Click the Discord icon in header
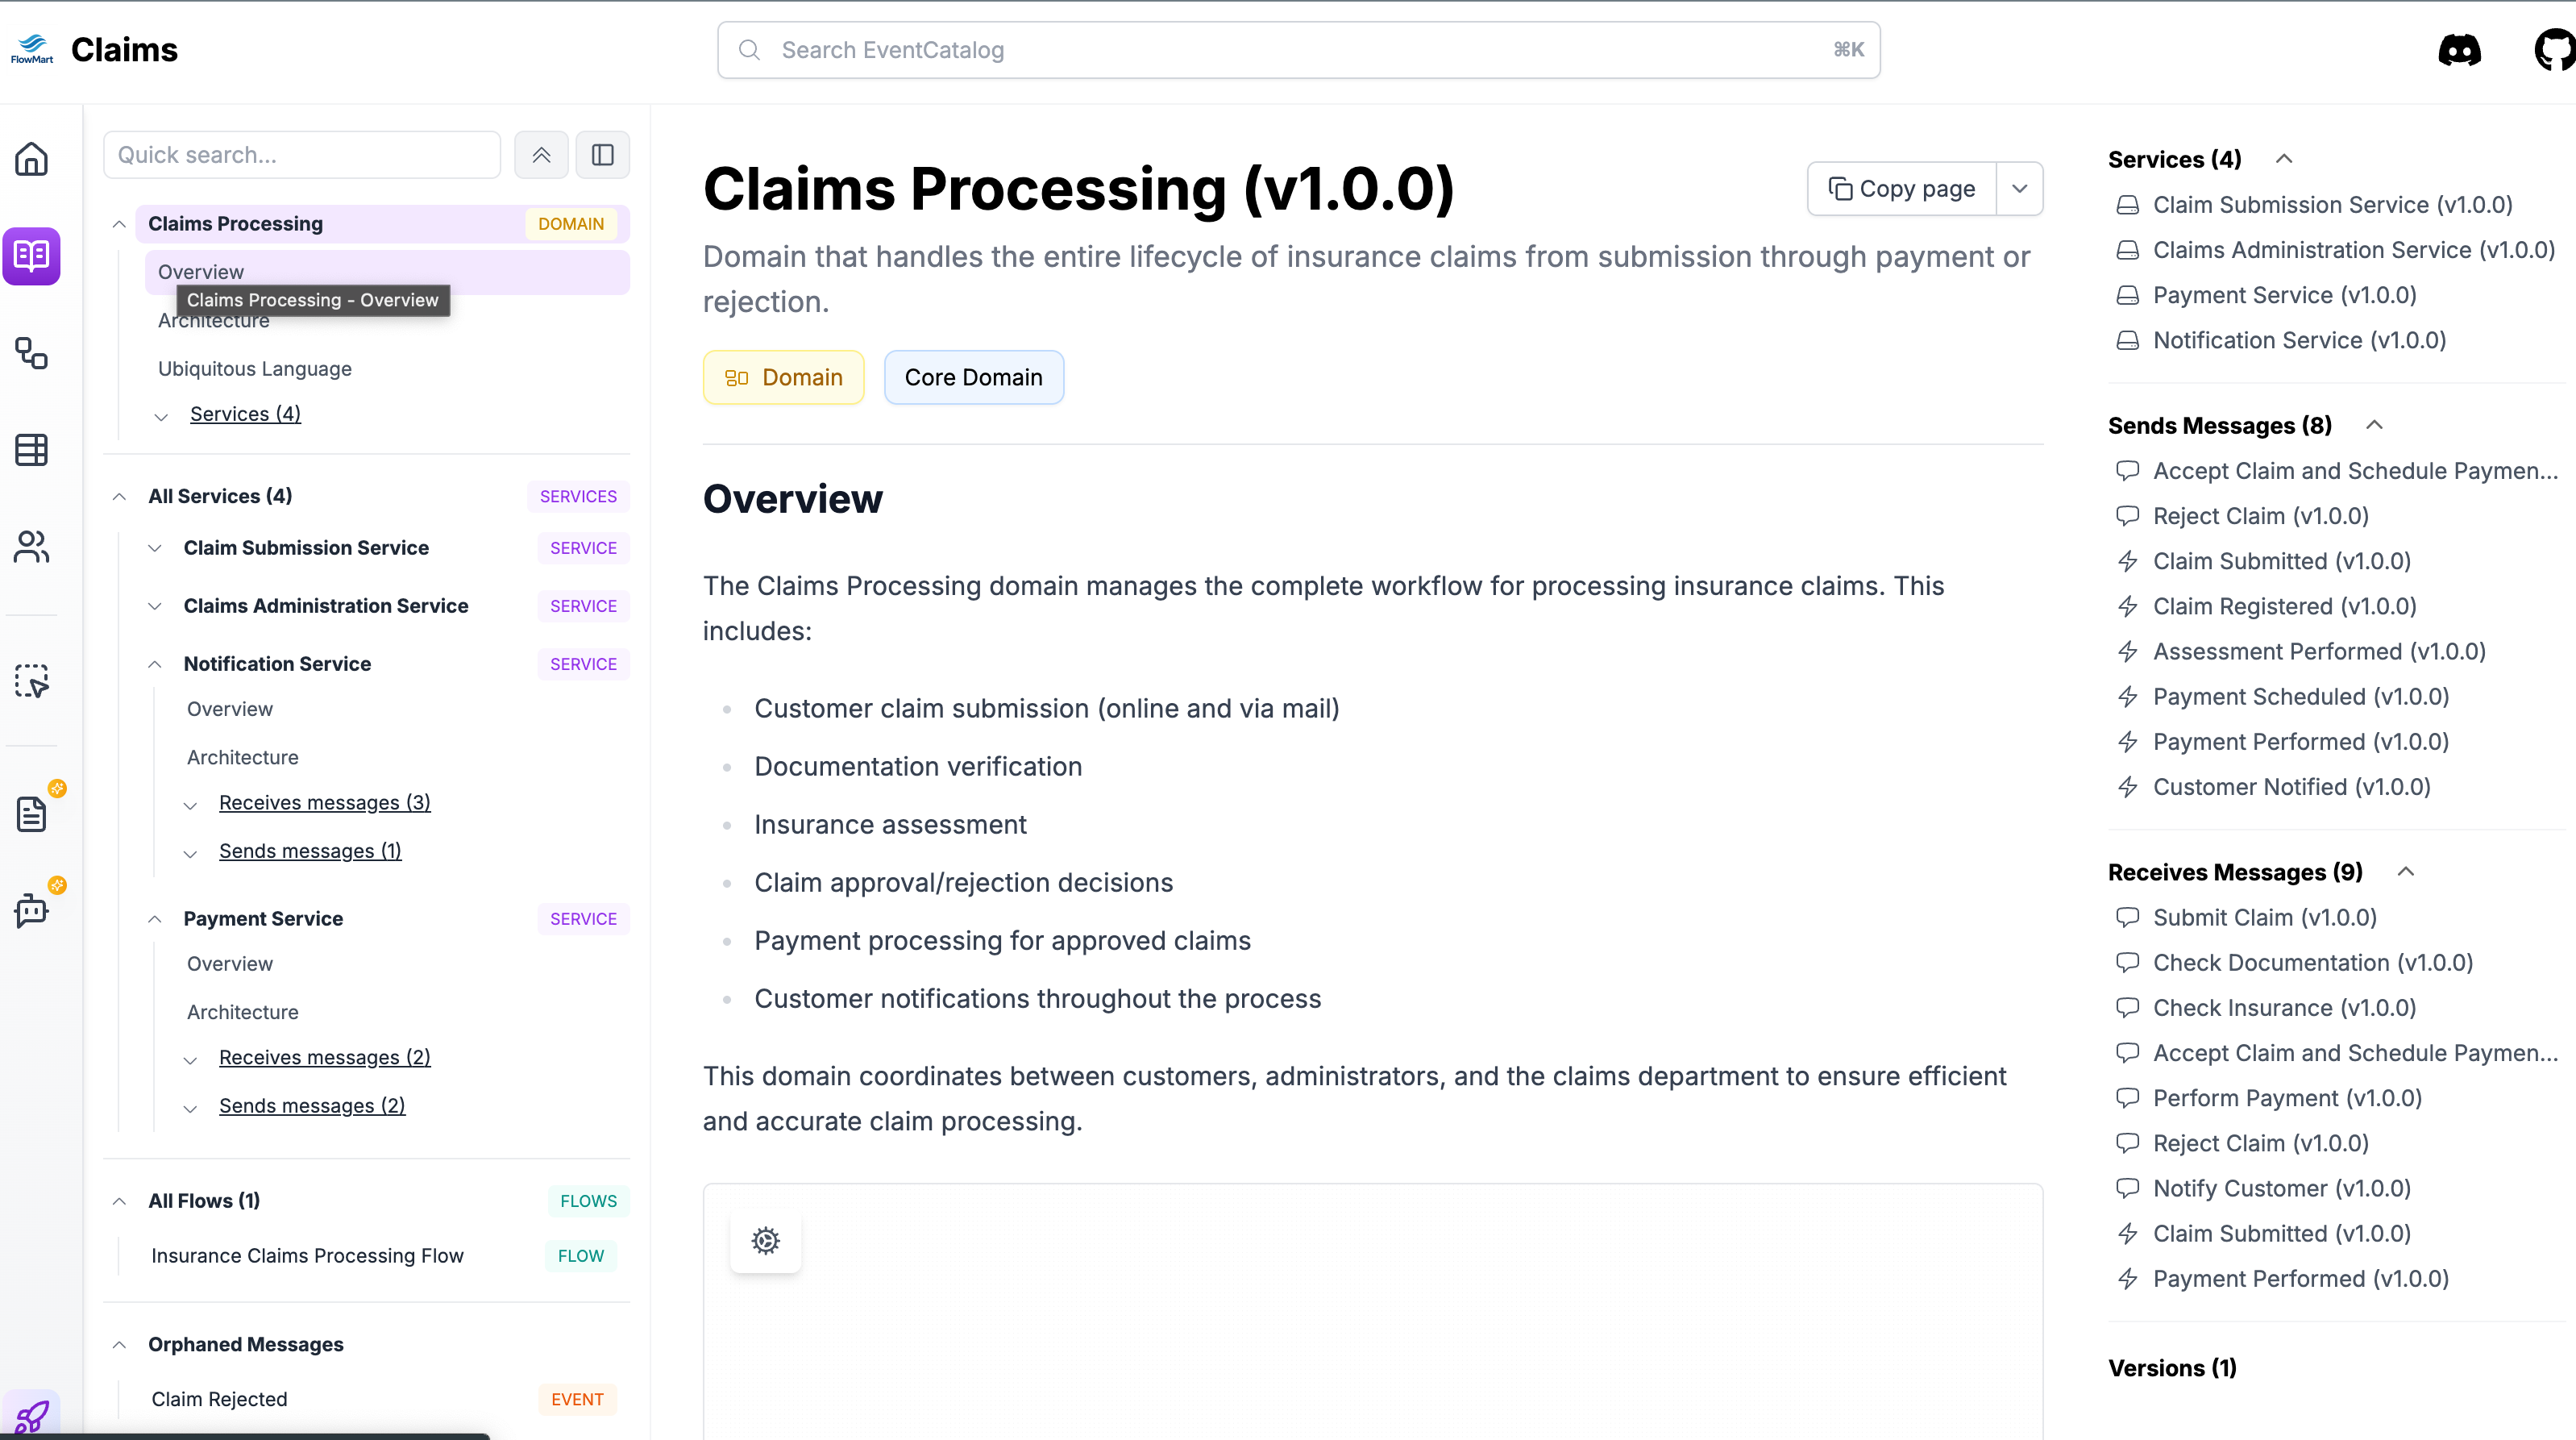Image resolution: width=2576 pixels, height=1440 pixels. [x=2459, y=50]
